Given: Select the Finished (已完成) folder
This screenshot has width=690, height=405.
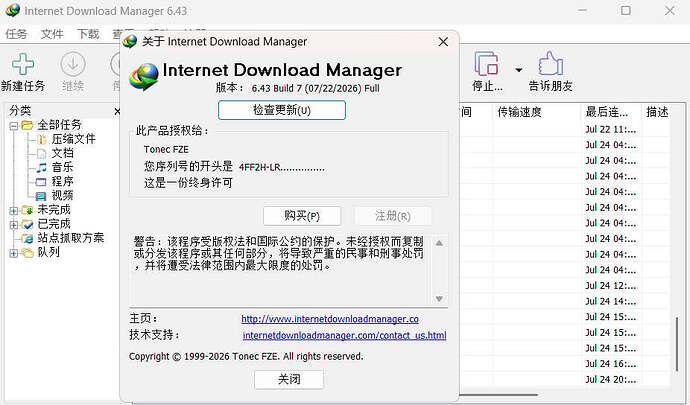Looking at the screenshot, I should (x=54, y=224).
